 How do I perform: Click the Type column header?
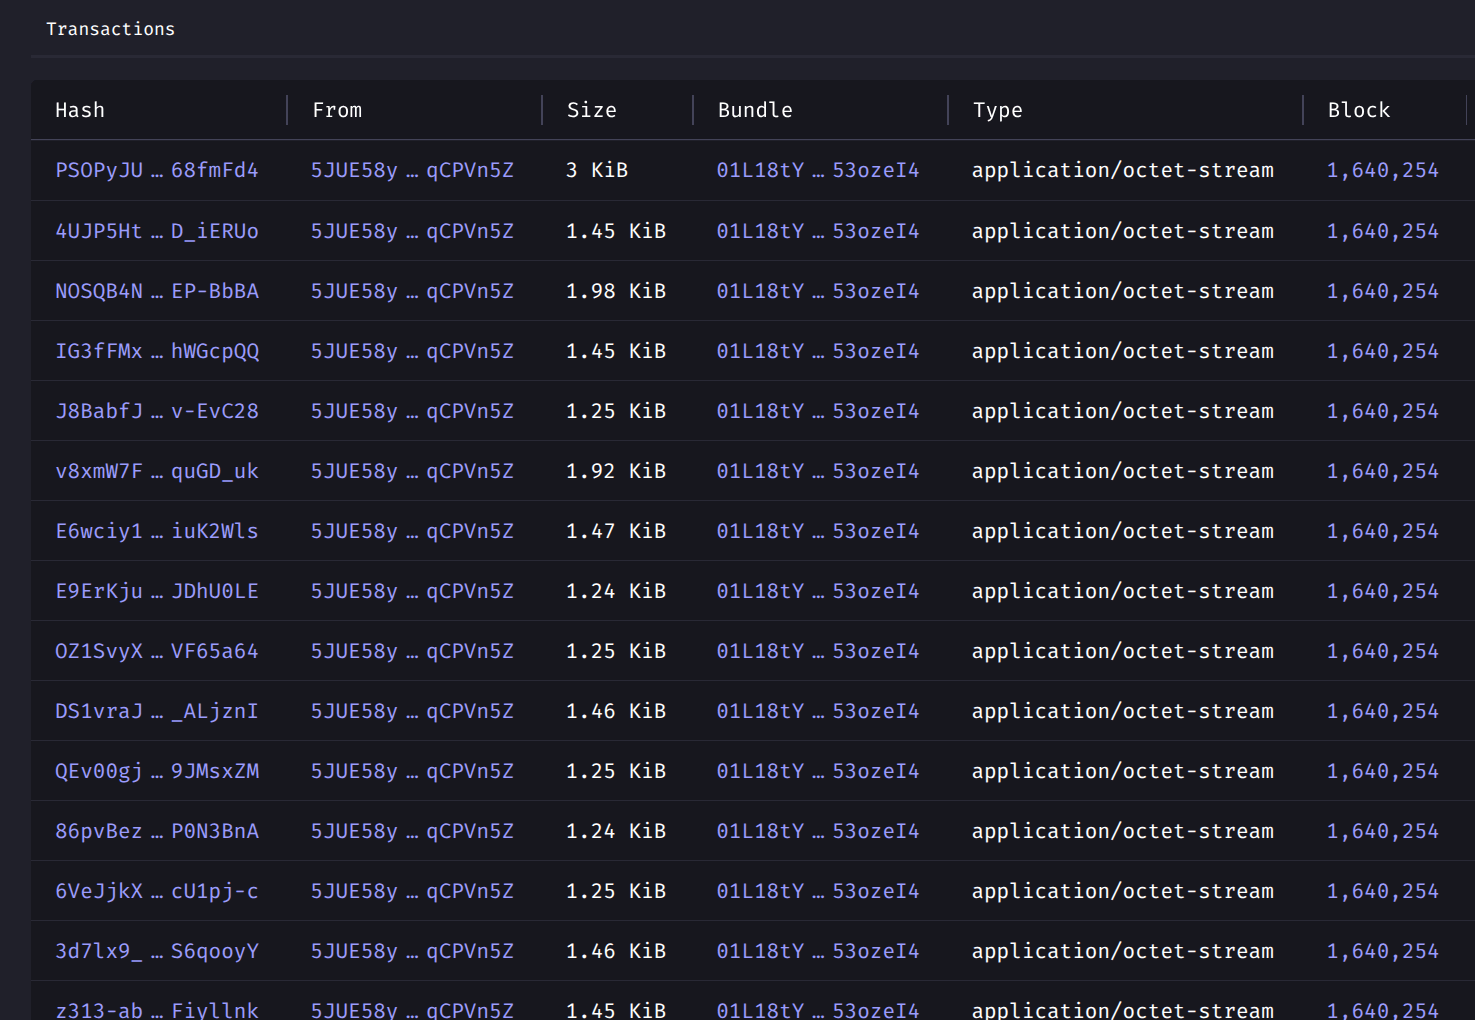tap(998, 110)
